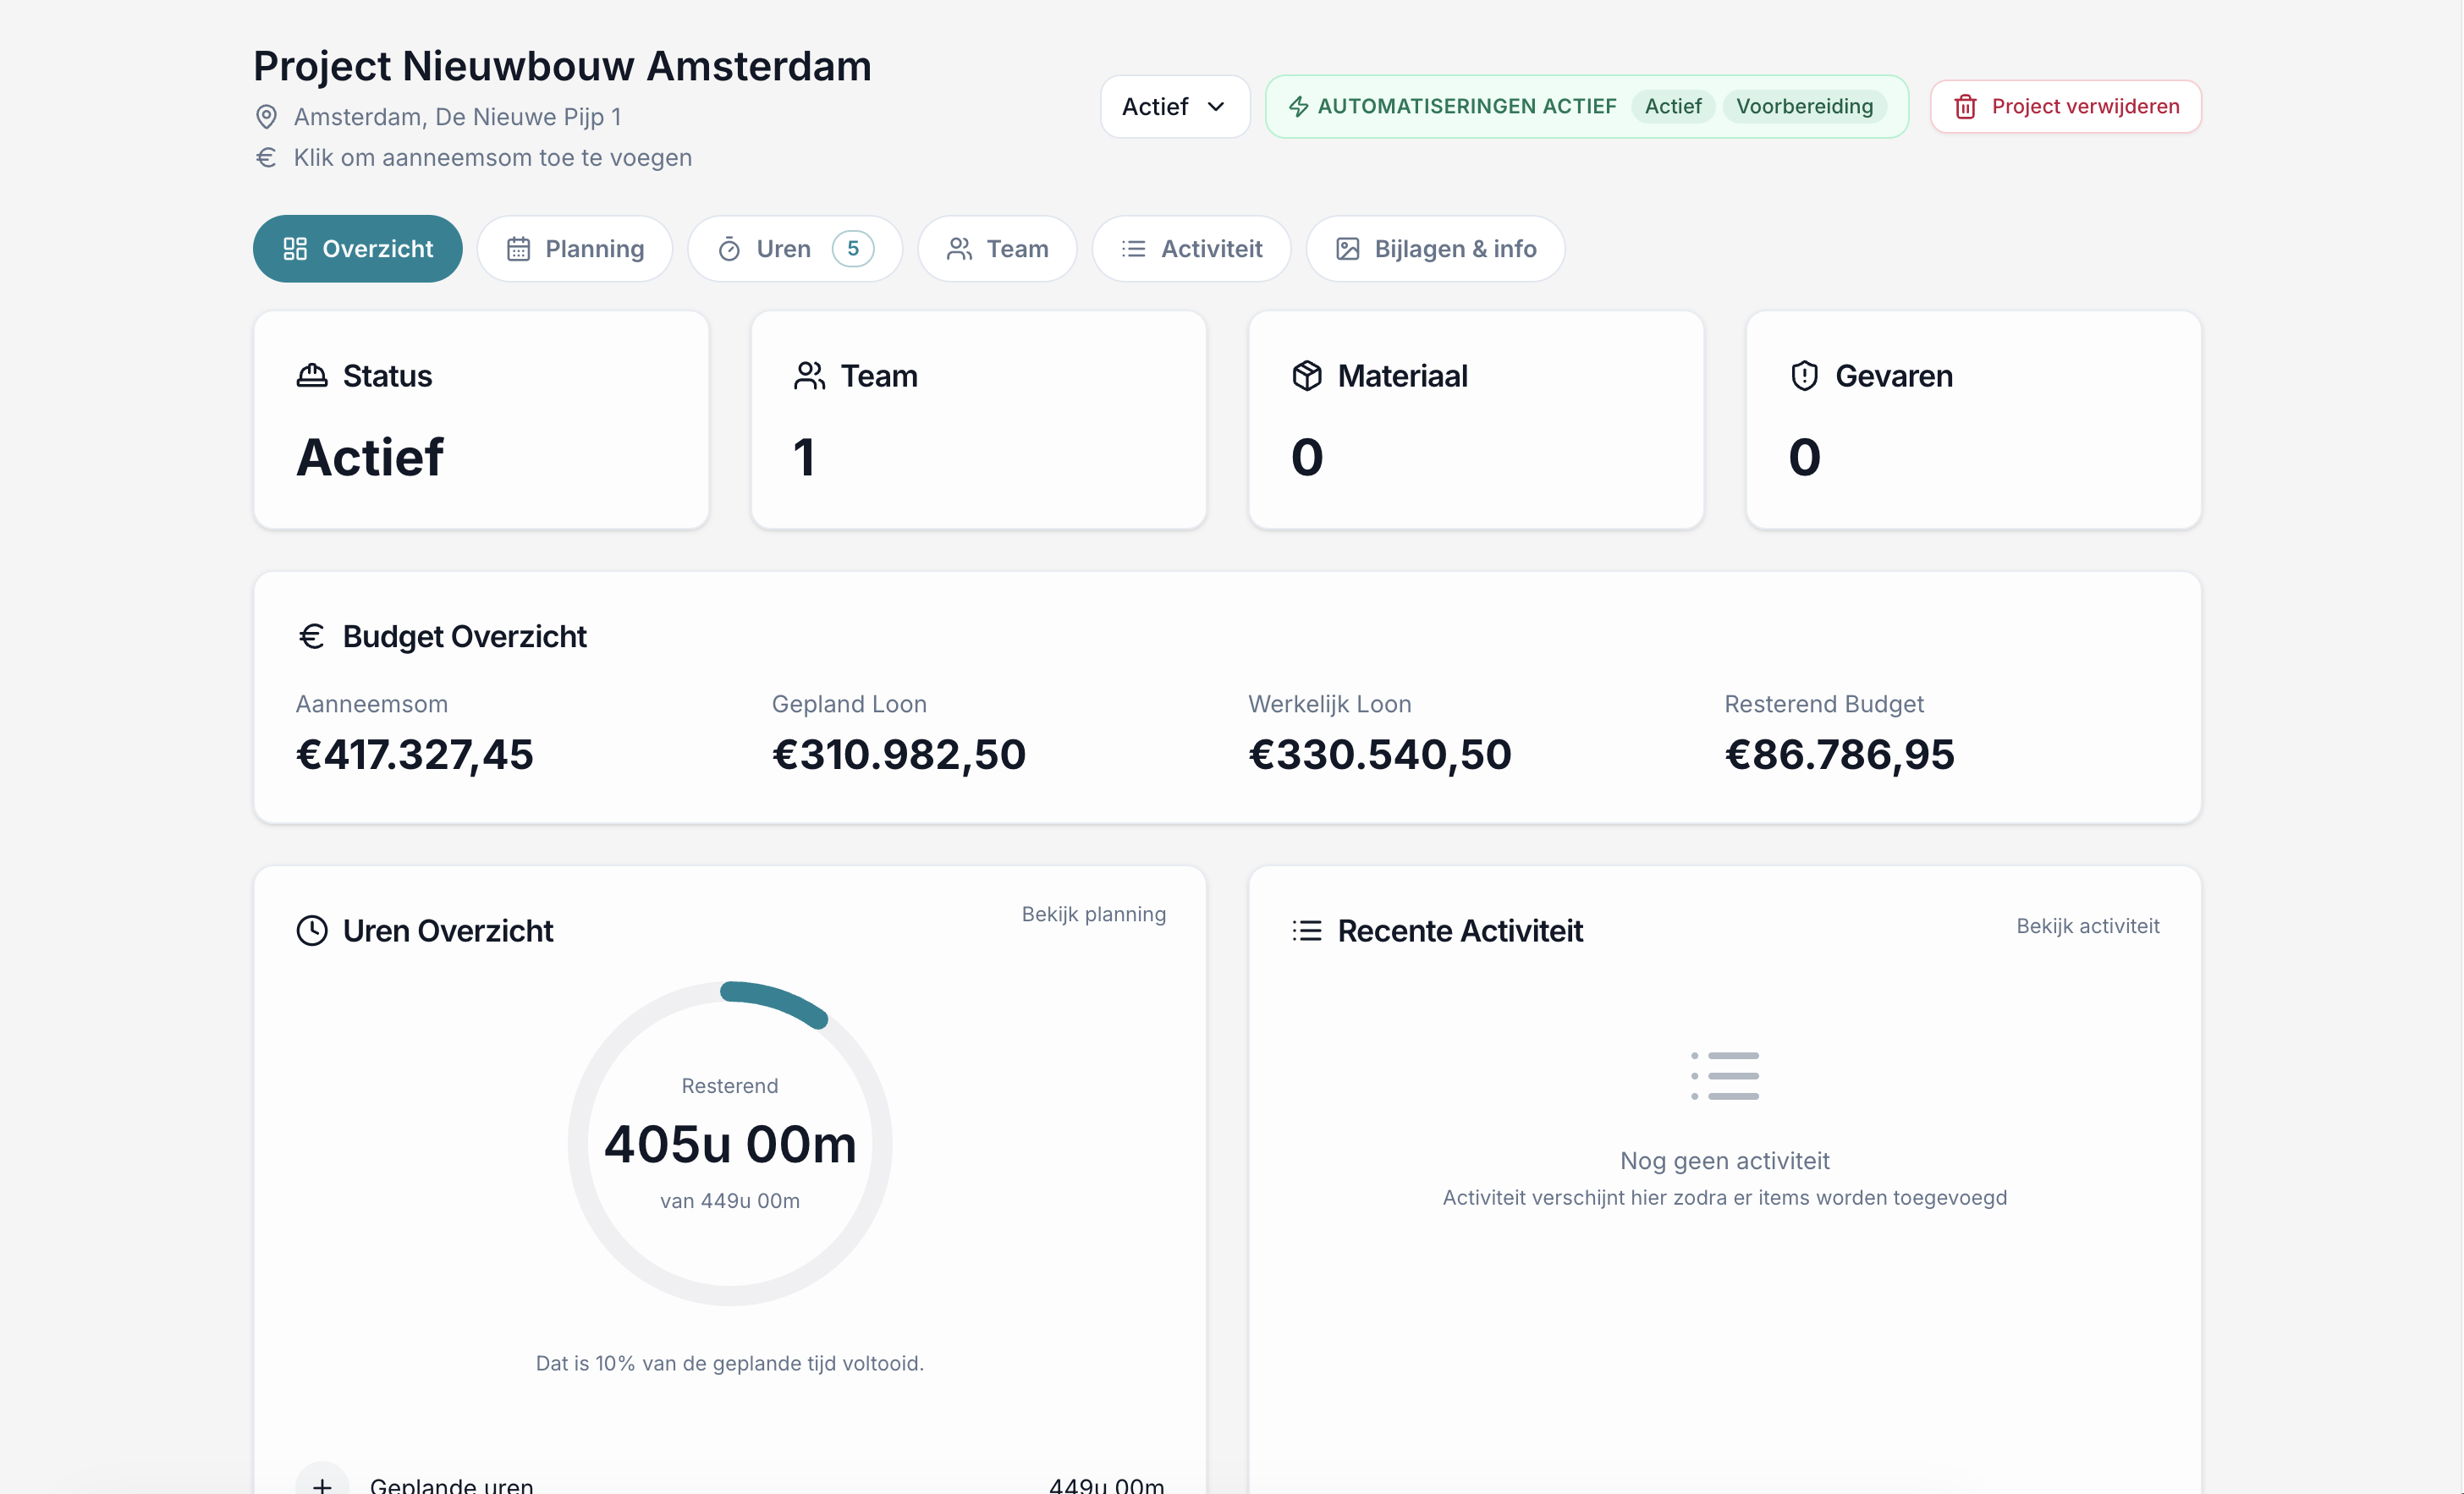Image resolution: width=2464 pixels, height=1494 pixels.
Task: Click the location pin icon by address
Action: pyautogui.click(x=266, y=117)
